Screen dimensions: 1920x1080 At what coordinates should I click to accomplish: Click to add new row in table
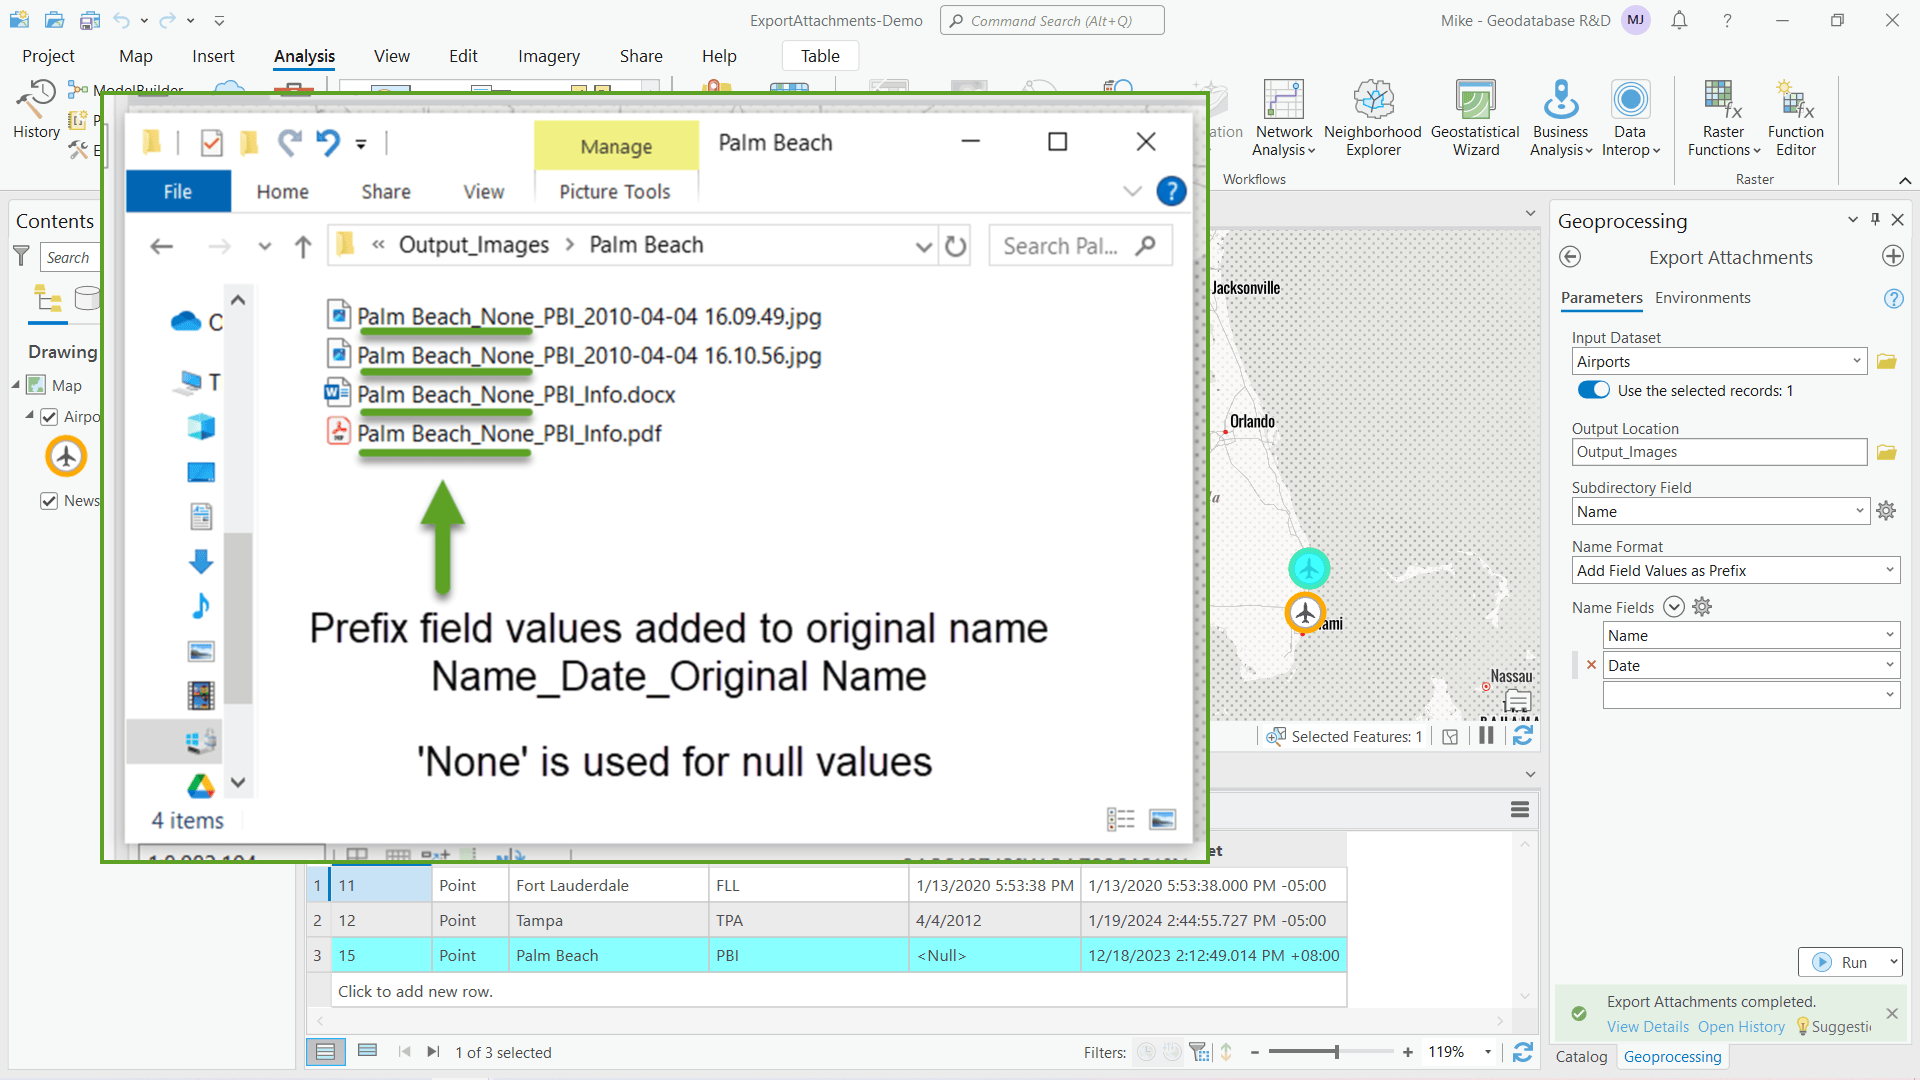(x=414, y=991)
